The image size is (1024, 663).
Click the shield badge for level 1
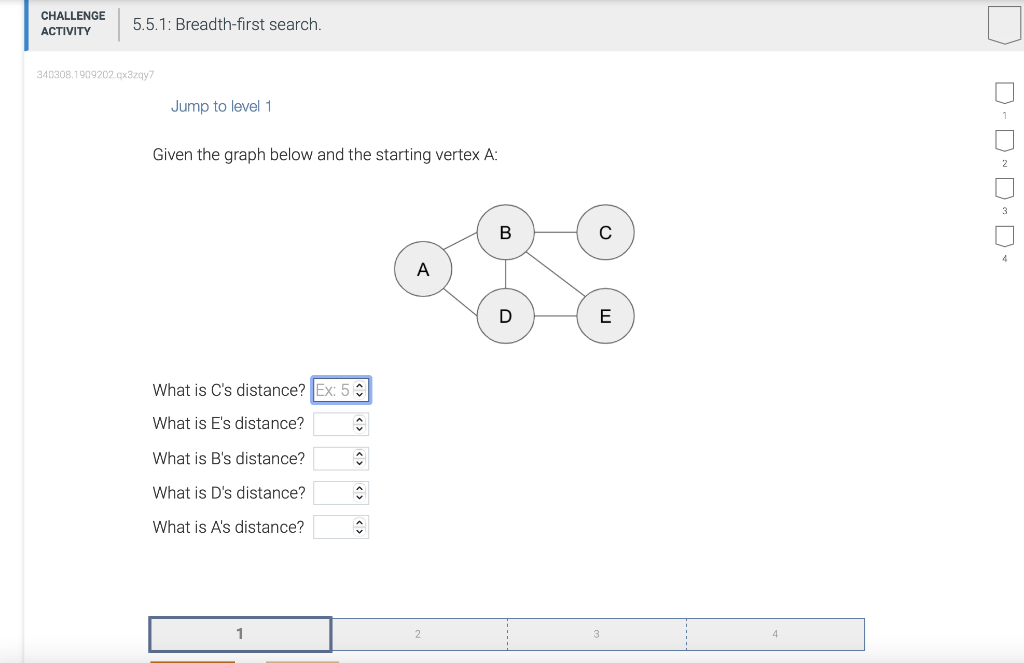click(x=1004, y=92)
